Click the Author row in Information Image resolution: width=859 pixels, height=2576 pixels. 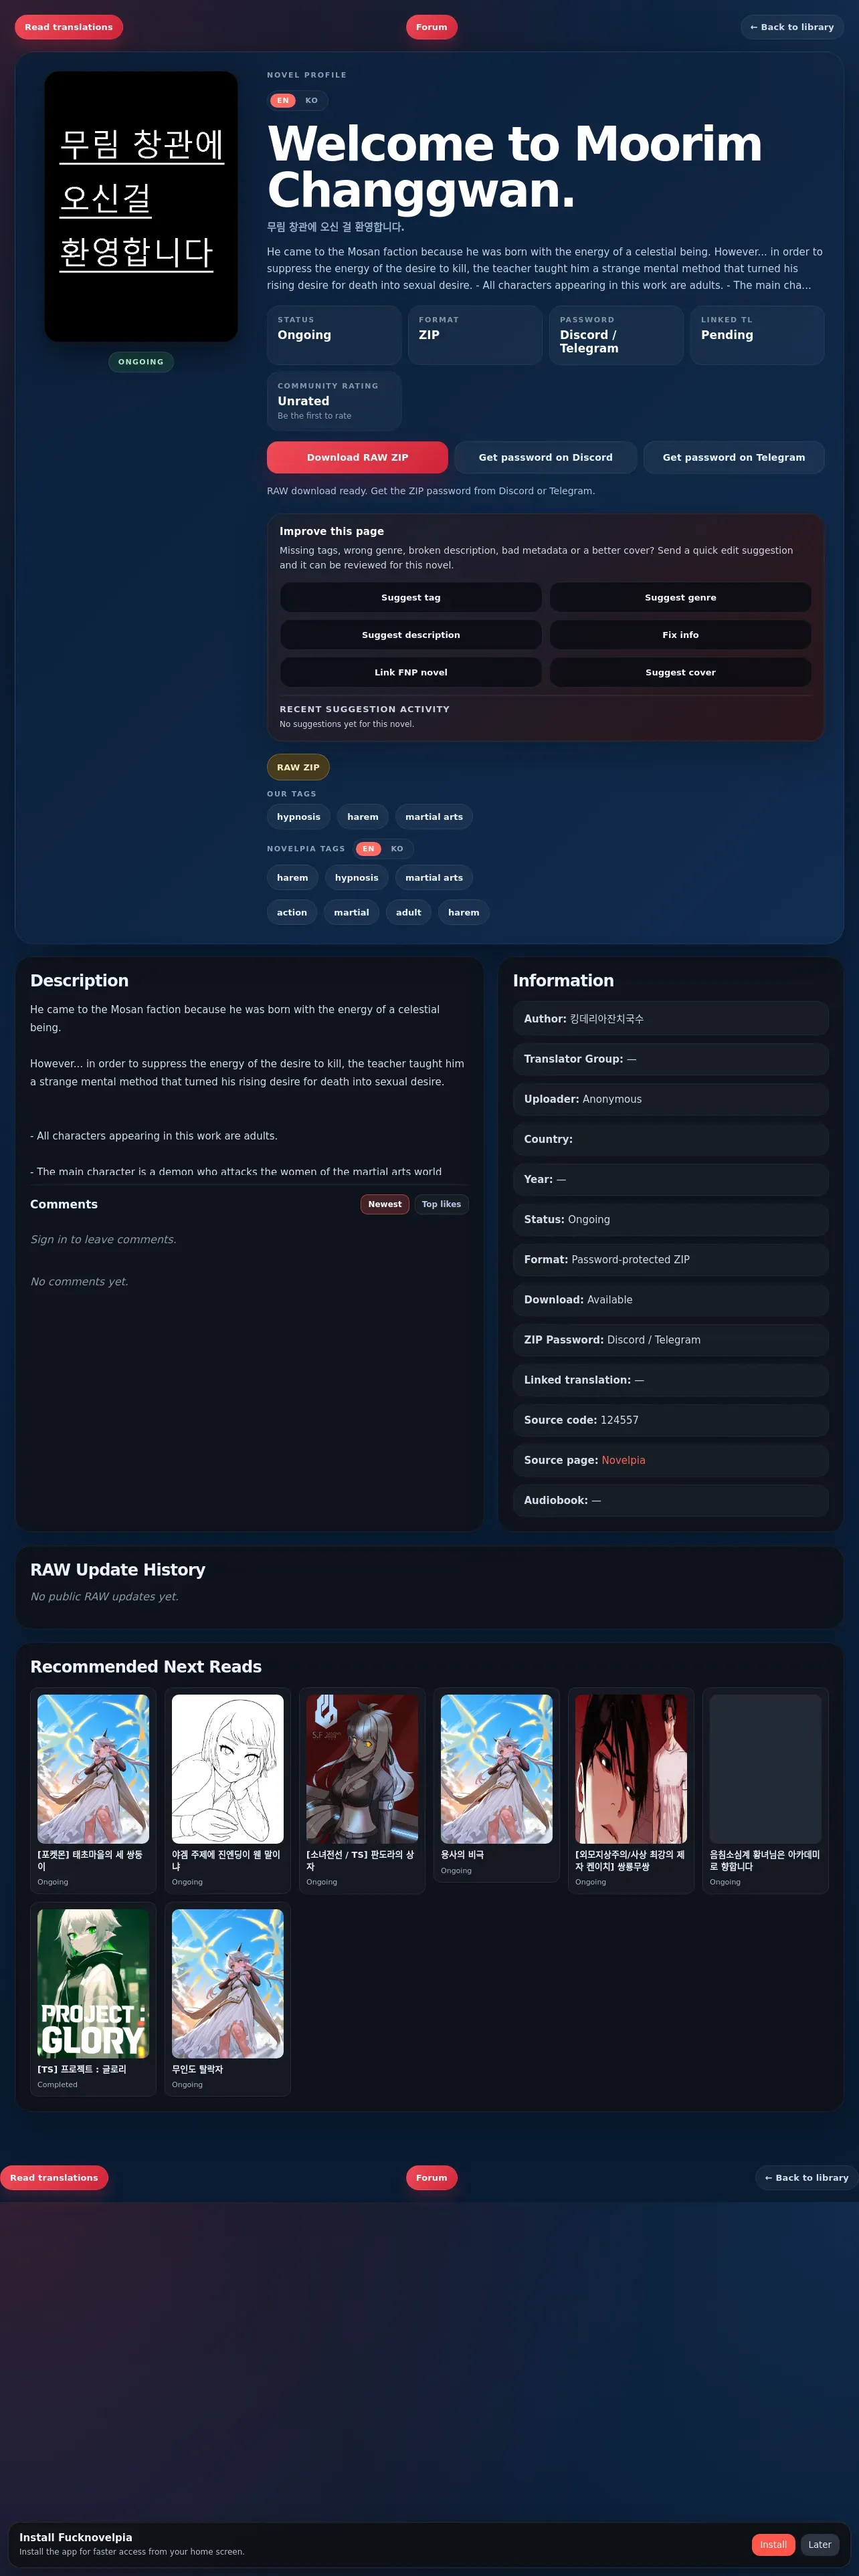pos(671,1018)
